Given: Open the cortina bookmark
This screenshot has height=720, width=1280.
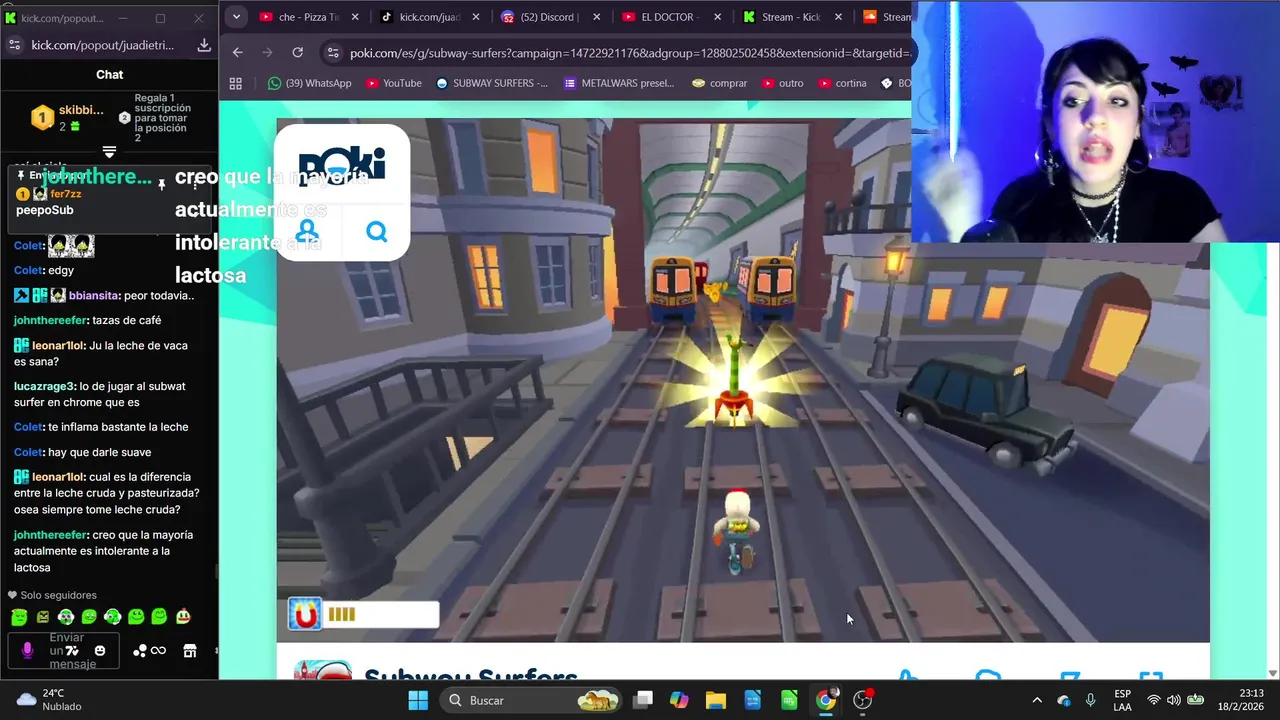Looking at the screenshot, I should tap(842, 83).
